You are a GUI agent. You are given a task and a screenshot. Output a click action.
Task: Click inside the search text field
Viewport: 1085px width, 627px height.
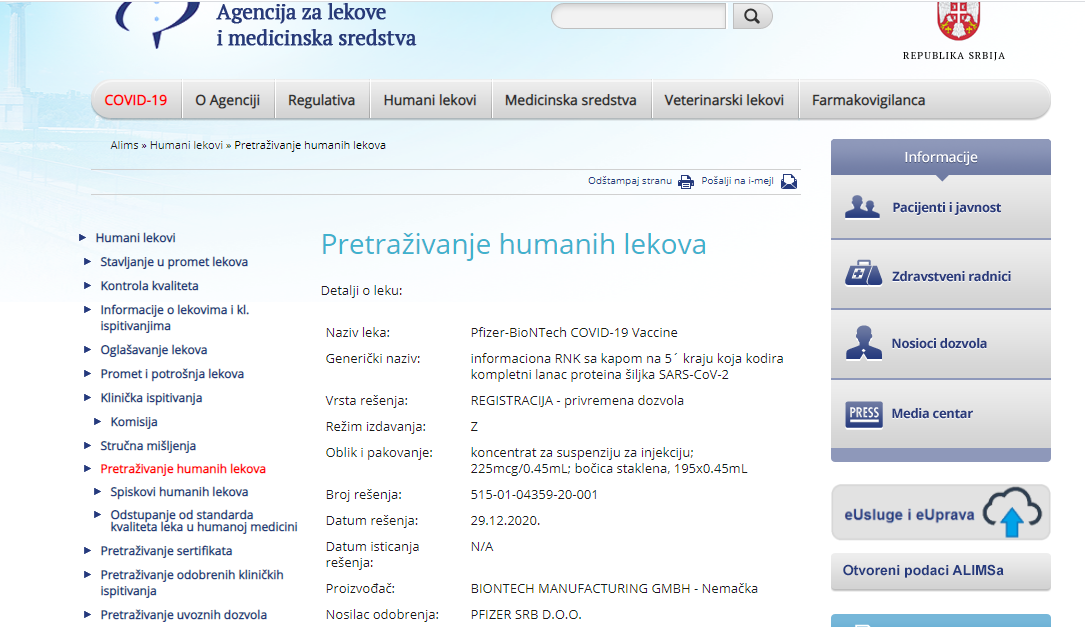click(638, 16)
